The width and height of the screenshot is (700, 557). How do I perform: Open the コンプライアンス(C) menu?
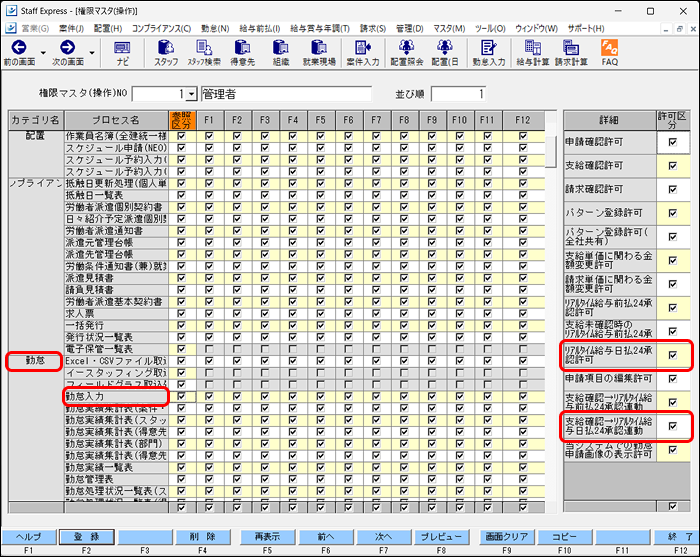[161, 29]
